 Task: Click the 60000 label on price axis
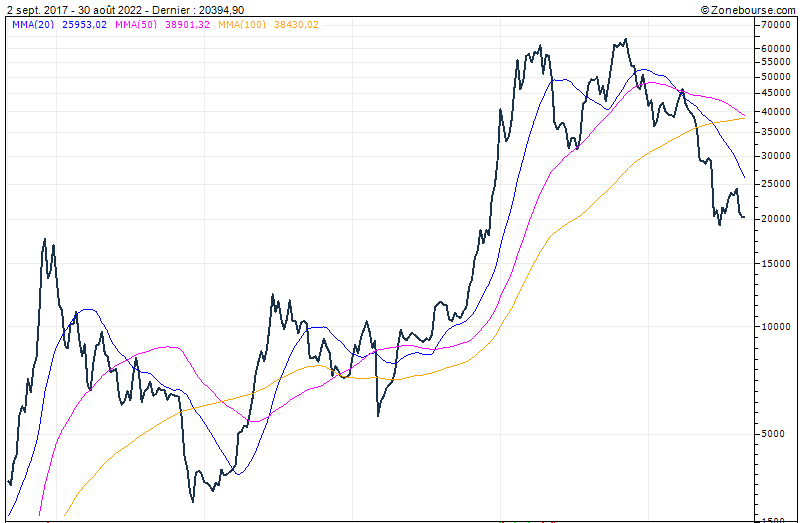pos(776,49)
